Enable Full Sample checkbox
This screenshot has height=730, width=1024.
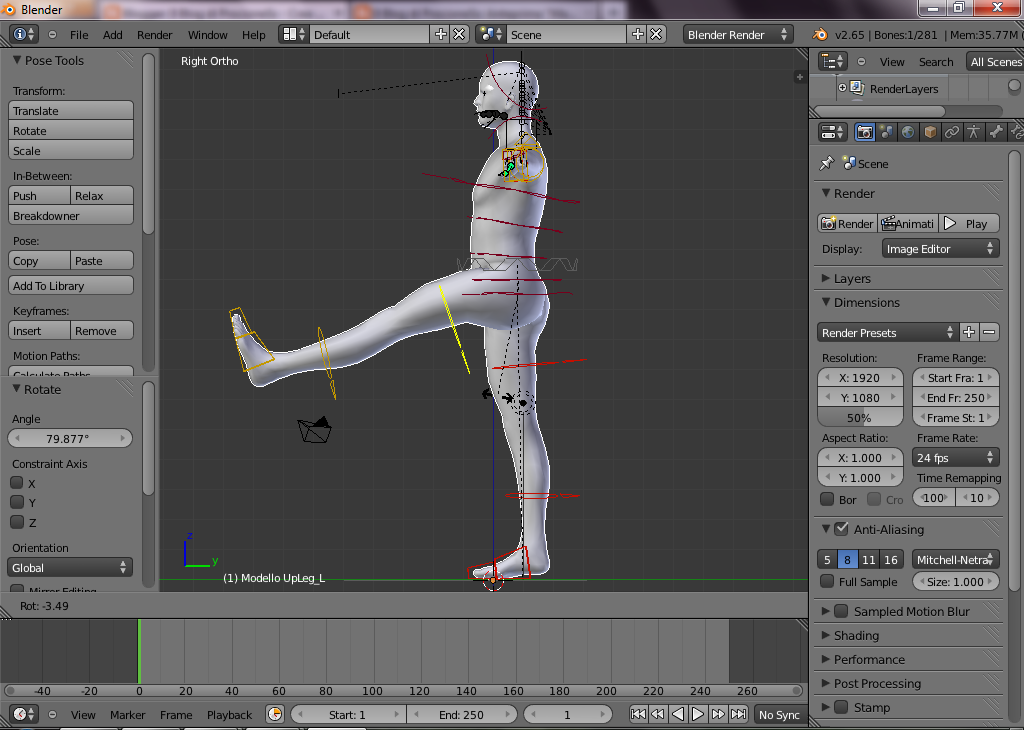827,581
